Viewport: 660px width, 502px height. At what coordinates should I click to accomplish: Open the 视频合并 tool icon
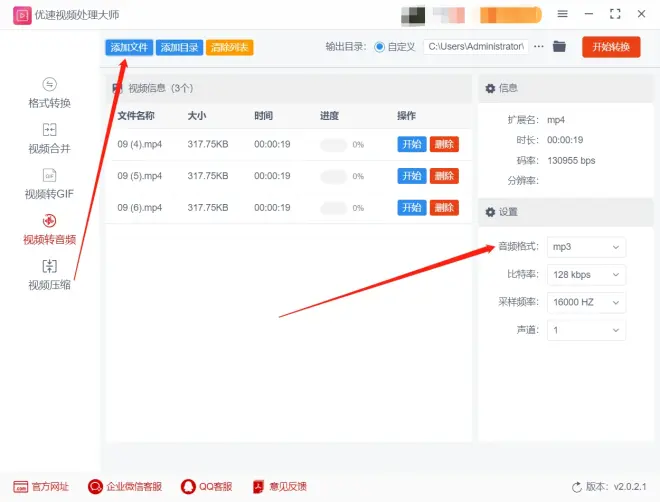pyautogui.click(x=49, y=130)
